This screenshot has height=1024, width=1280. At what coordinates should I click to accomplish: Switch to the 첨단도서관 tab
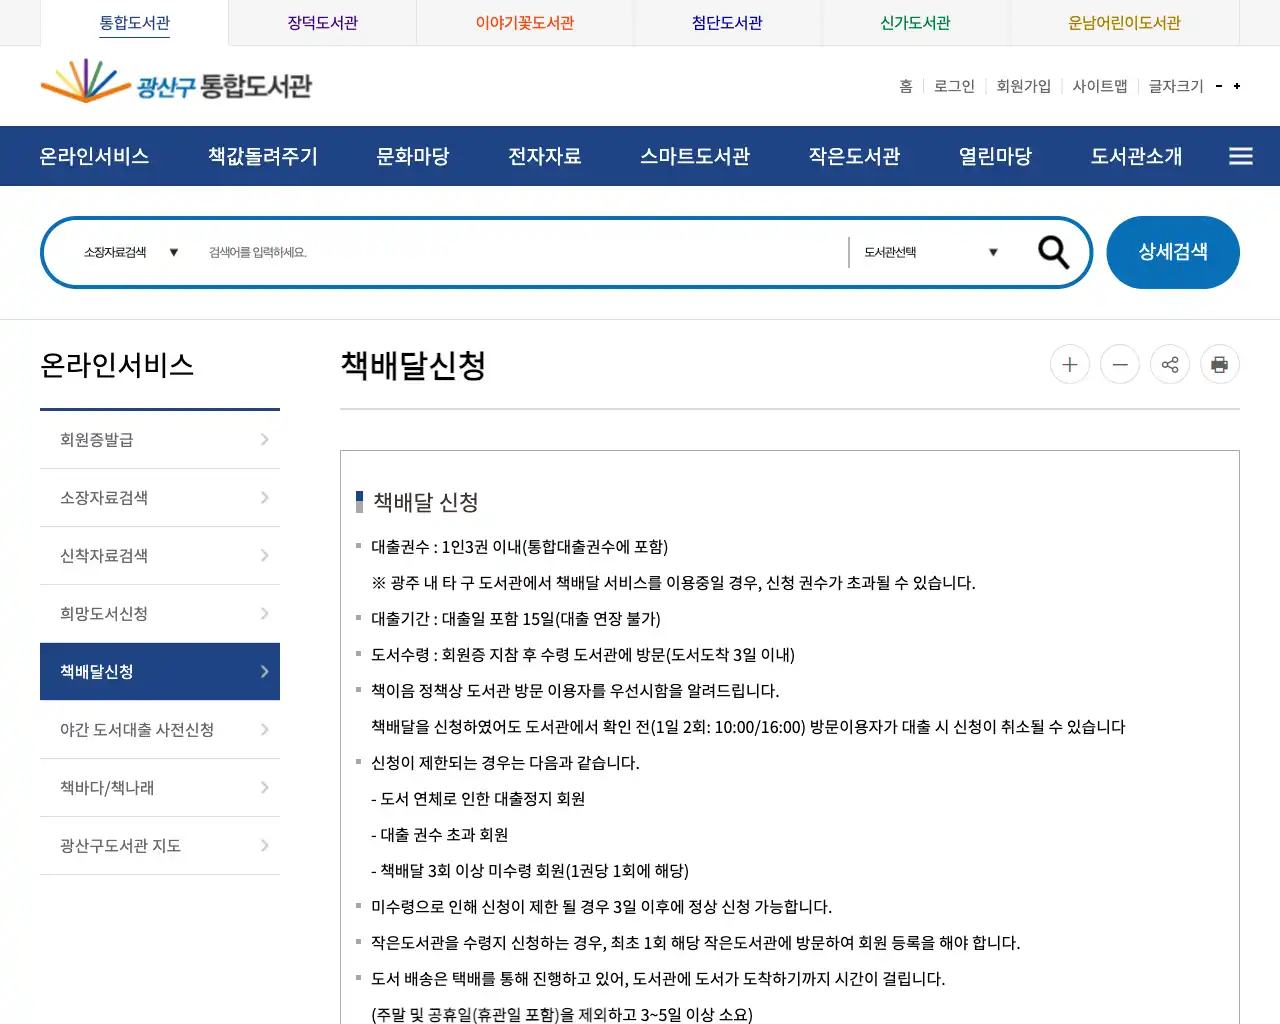coord(727,23)
